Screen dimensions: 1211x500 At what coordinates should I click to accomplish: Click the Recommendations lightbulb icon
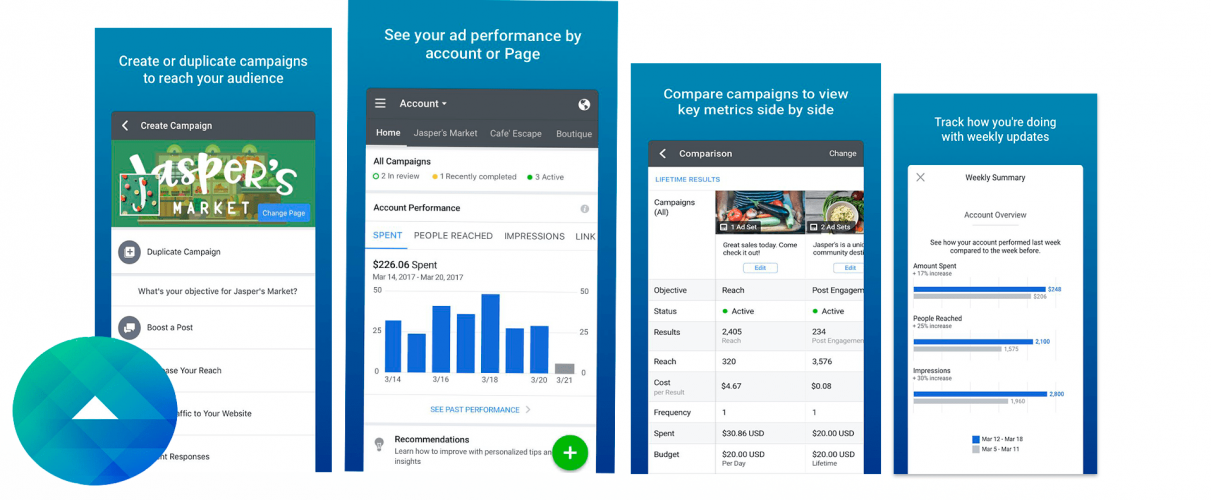pos(379,443)
